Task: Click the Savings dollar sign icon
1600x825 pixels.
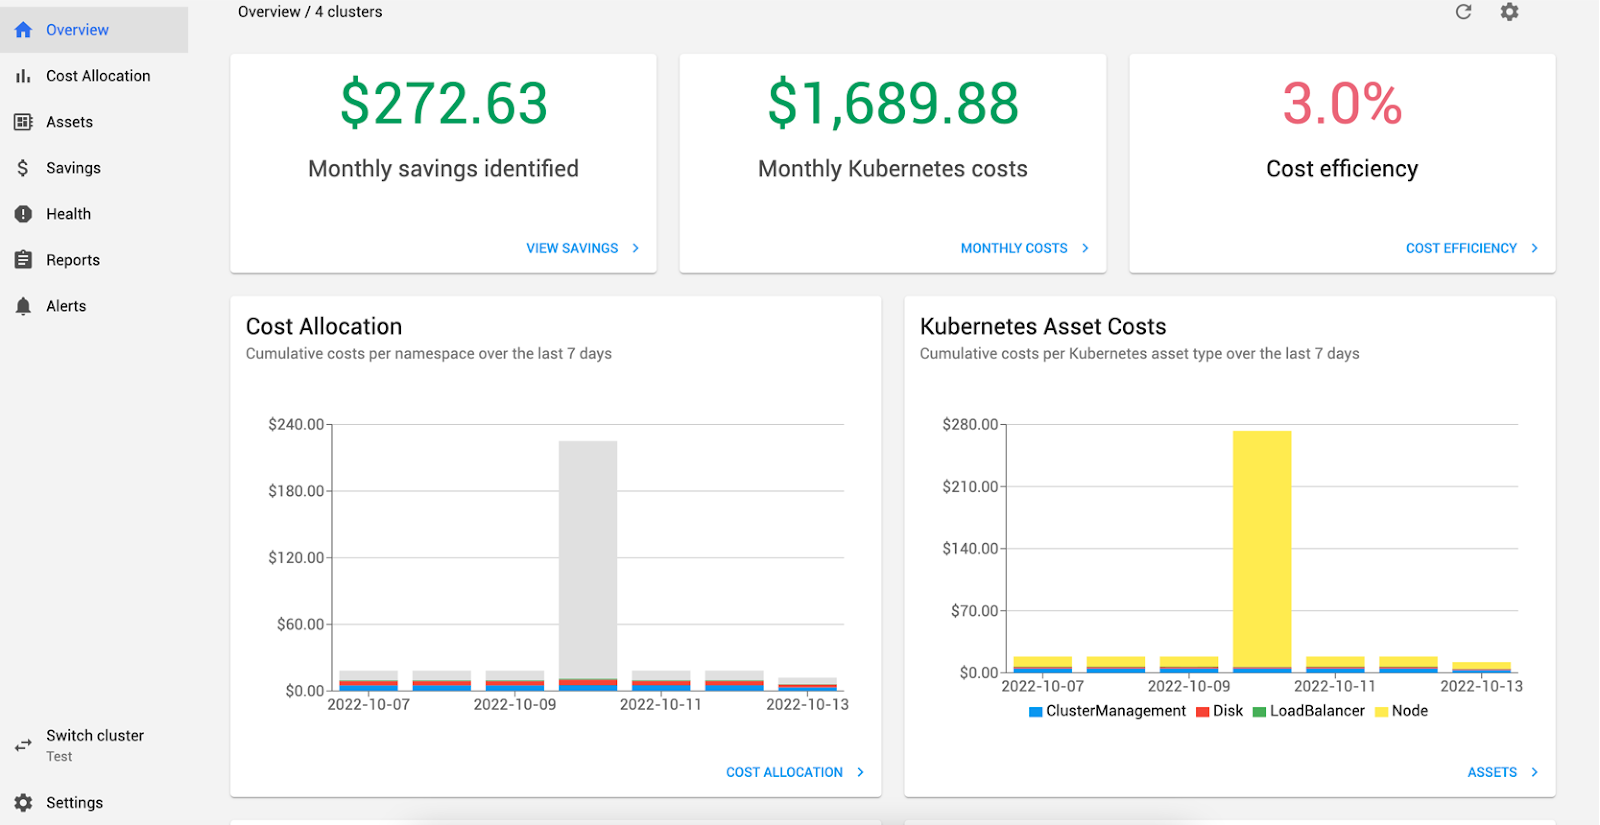Action: click(23, 168)
